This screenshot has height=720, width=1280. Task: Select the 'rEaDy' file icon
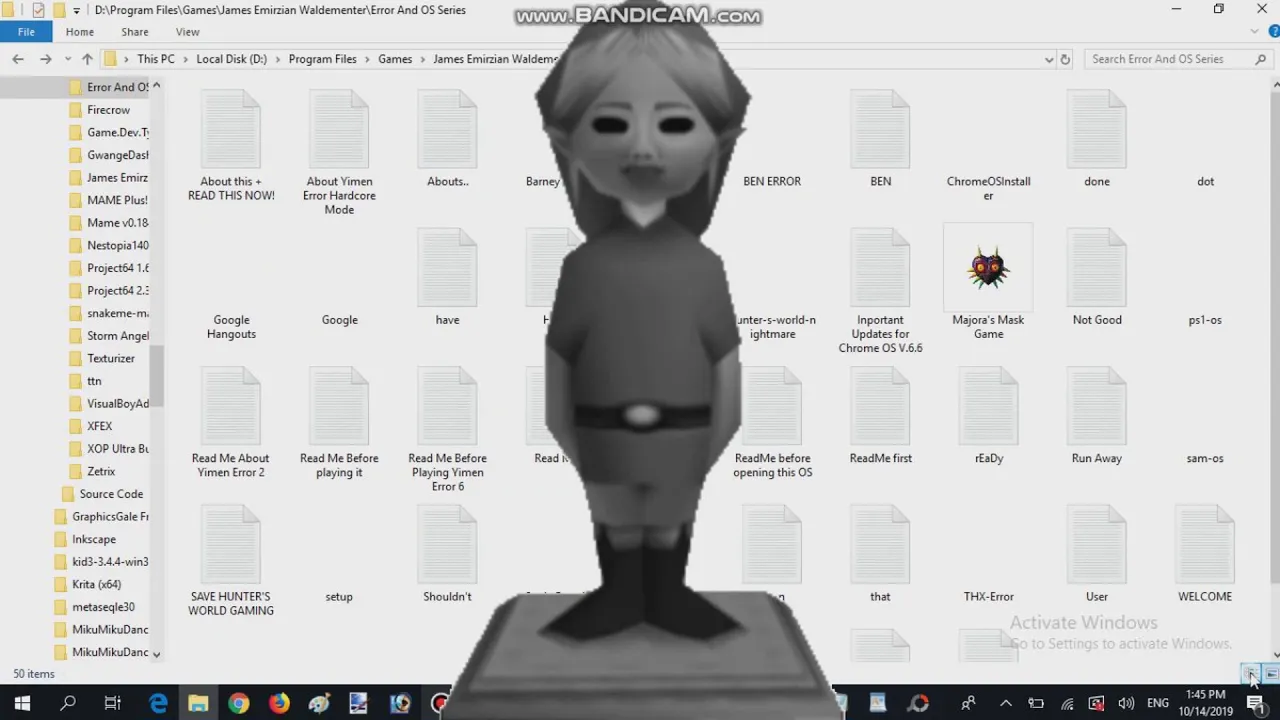coord(988,406)
